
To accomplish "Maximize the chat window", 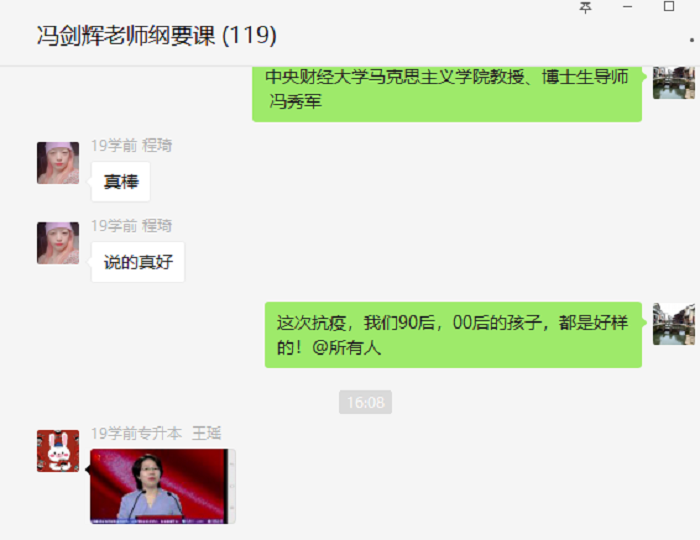I will click(669, 6).
